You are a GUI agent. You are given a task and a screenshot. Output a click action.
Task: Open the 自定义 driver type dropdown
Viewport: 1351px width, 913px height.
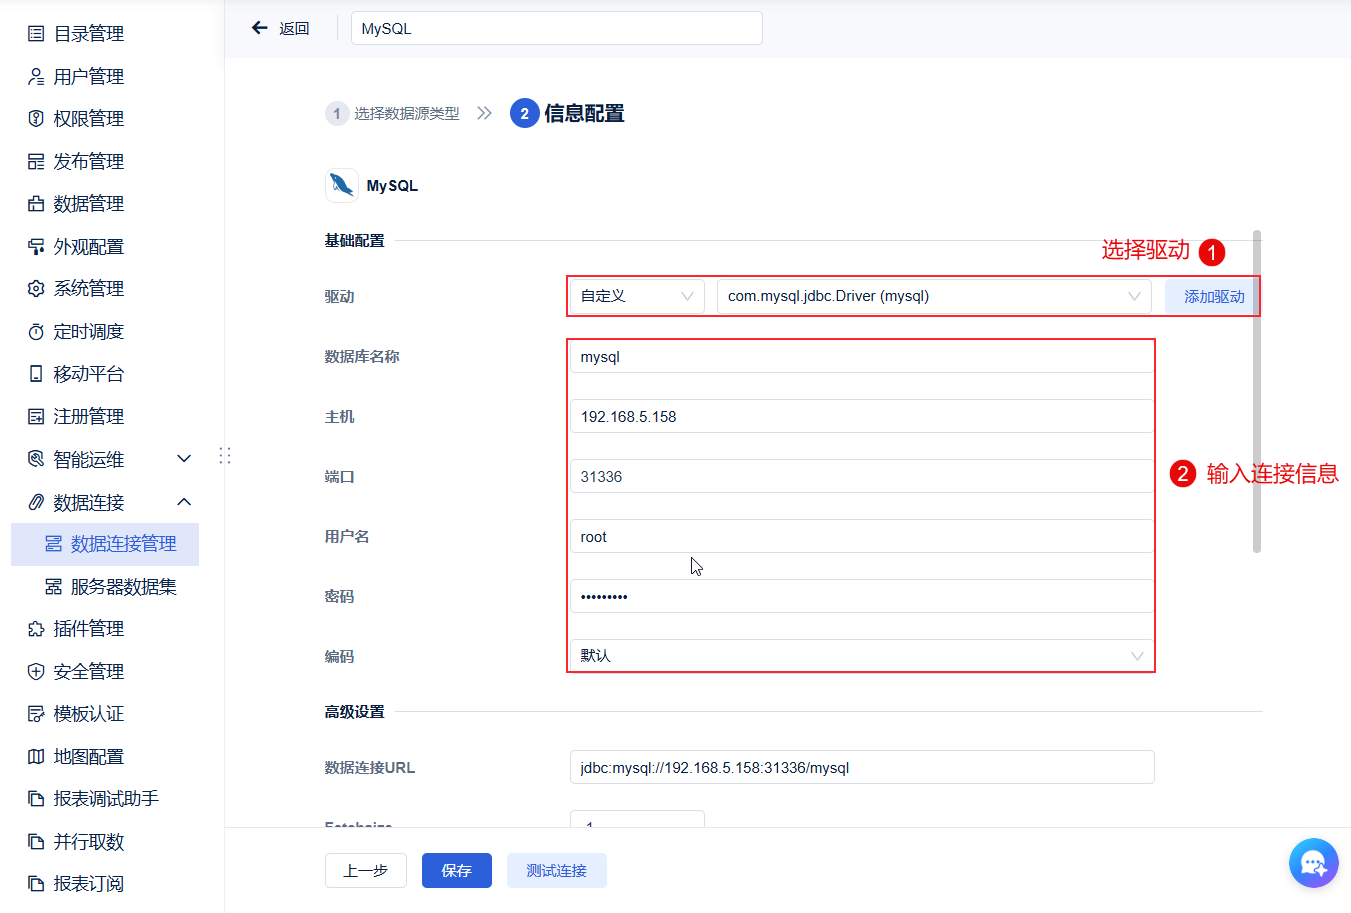637,296
